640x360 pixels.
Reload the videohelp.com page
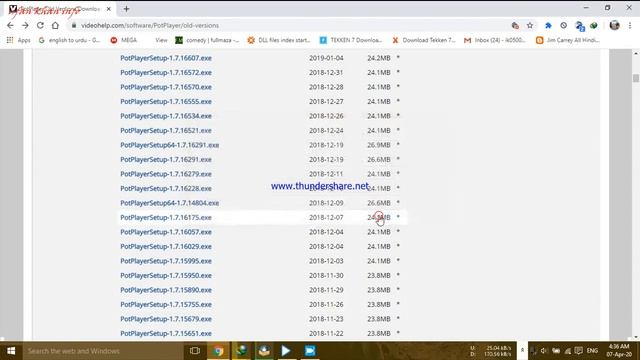(x=40, y=25)
